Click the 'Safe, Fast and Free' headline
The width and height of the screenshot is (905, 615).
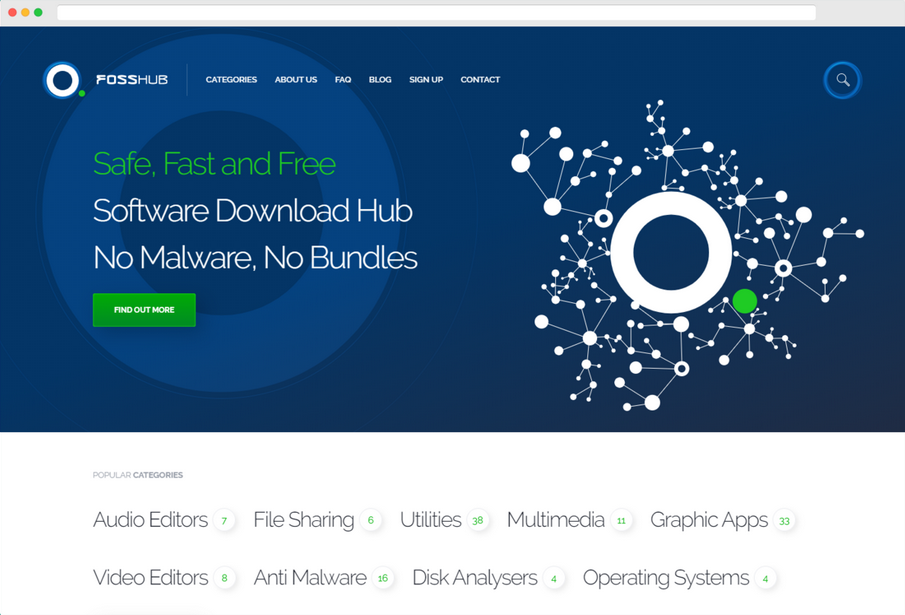[214, 164]
